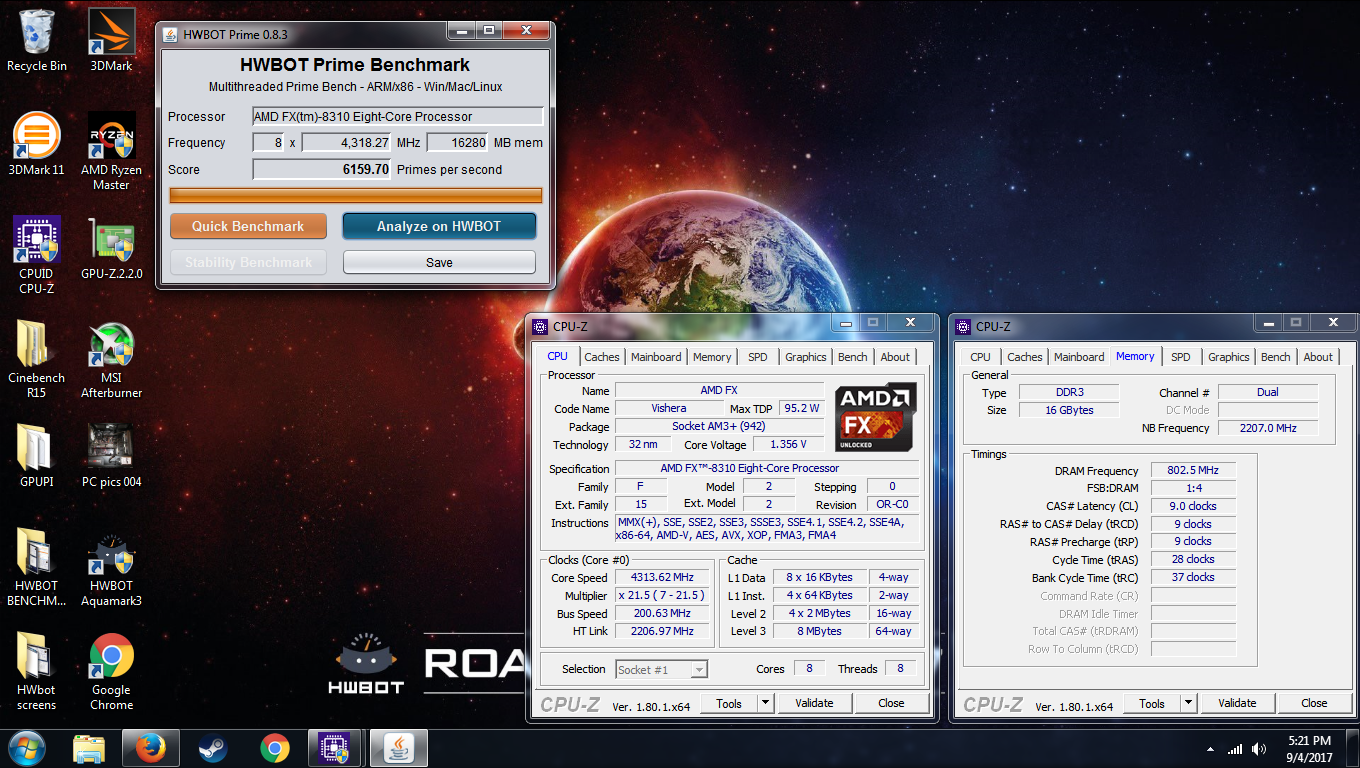Click the Code Name value Vishera
The height and width of the screenshot is (768, 1360).
pyautogui.click(x=670, y=409)
